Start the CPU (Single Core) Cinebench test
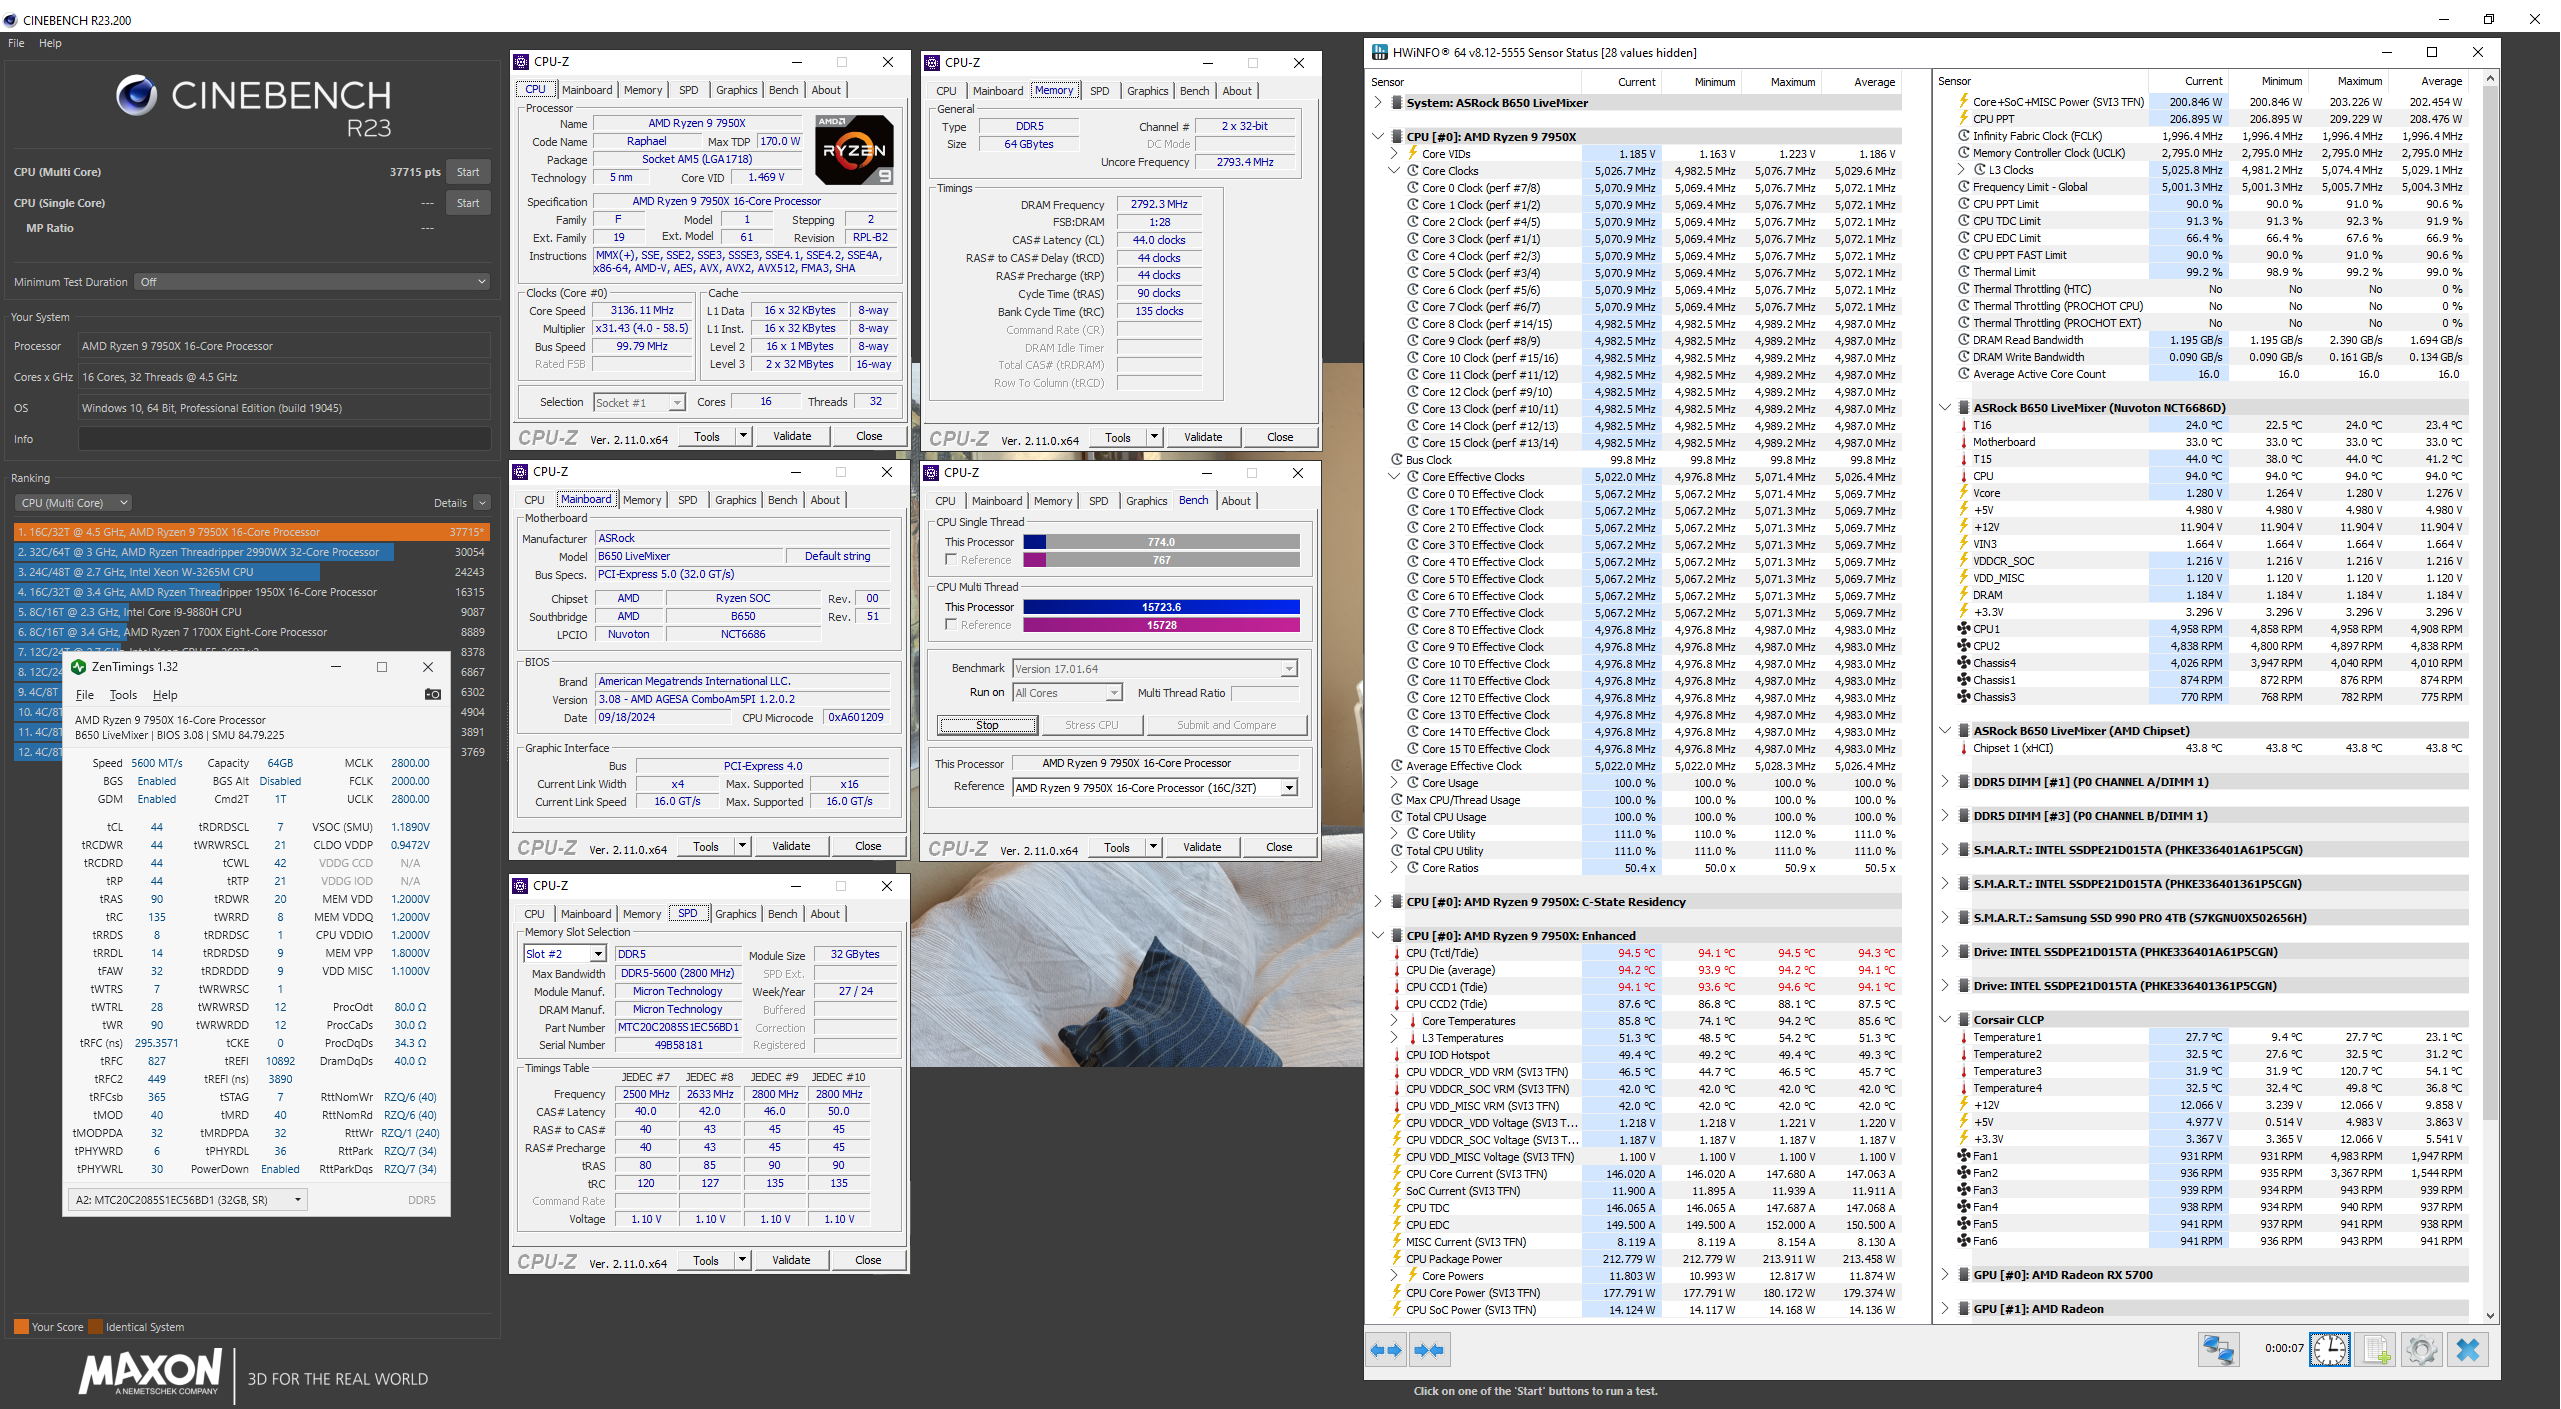 (468, 203)
